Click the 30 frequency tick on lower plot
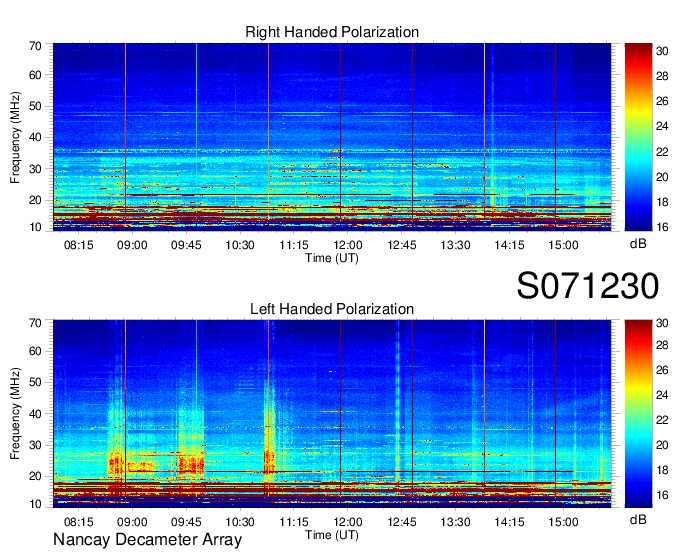 coord(35,445)
